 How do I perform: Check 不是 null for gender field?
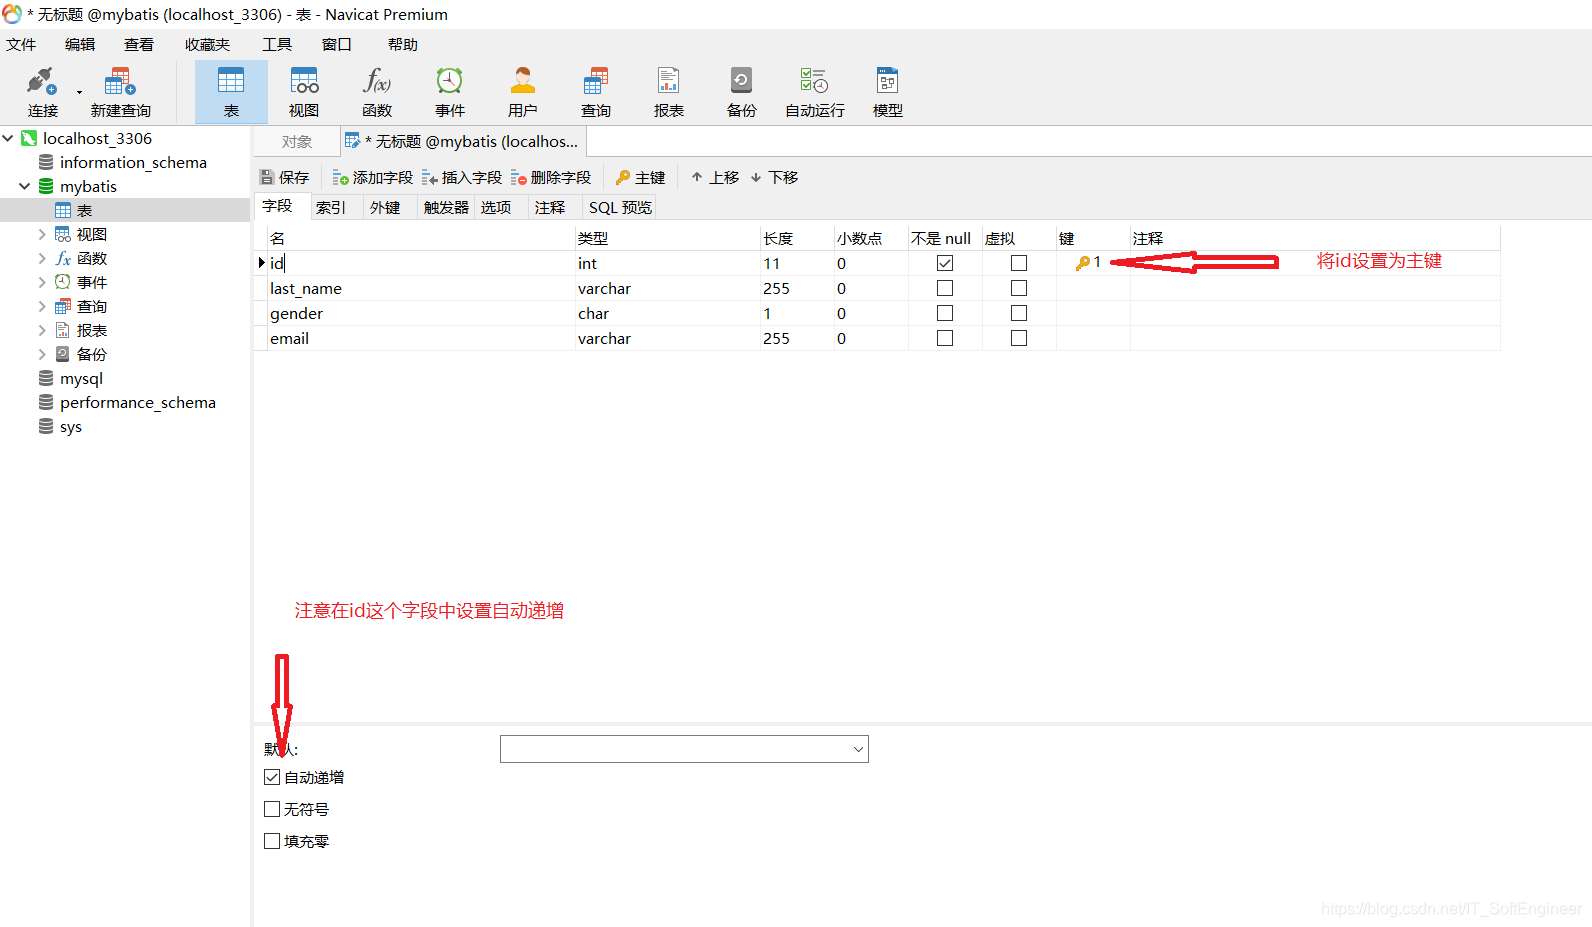click(x=945, y=313)
